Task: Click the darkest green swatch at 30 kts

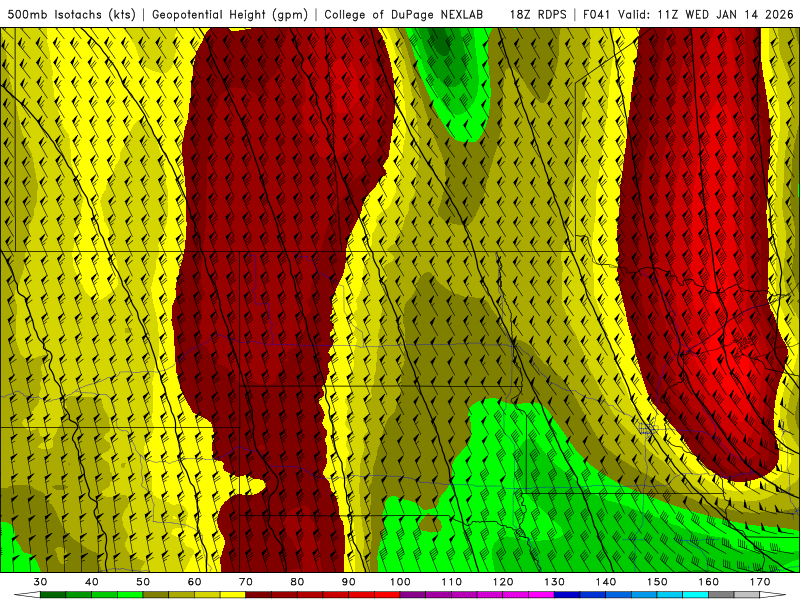Action: click(53, 595)
